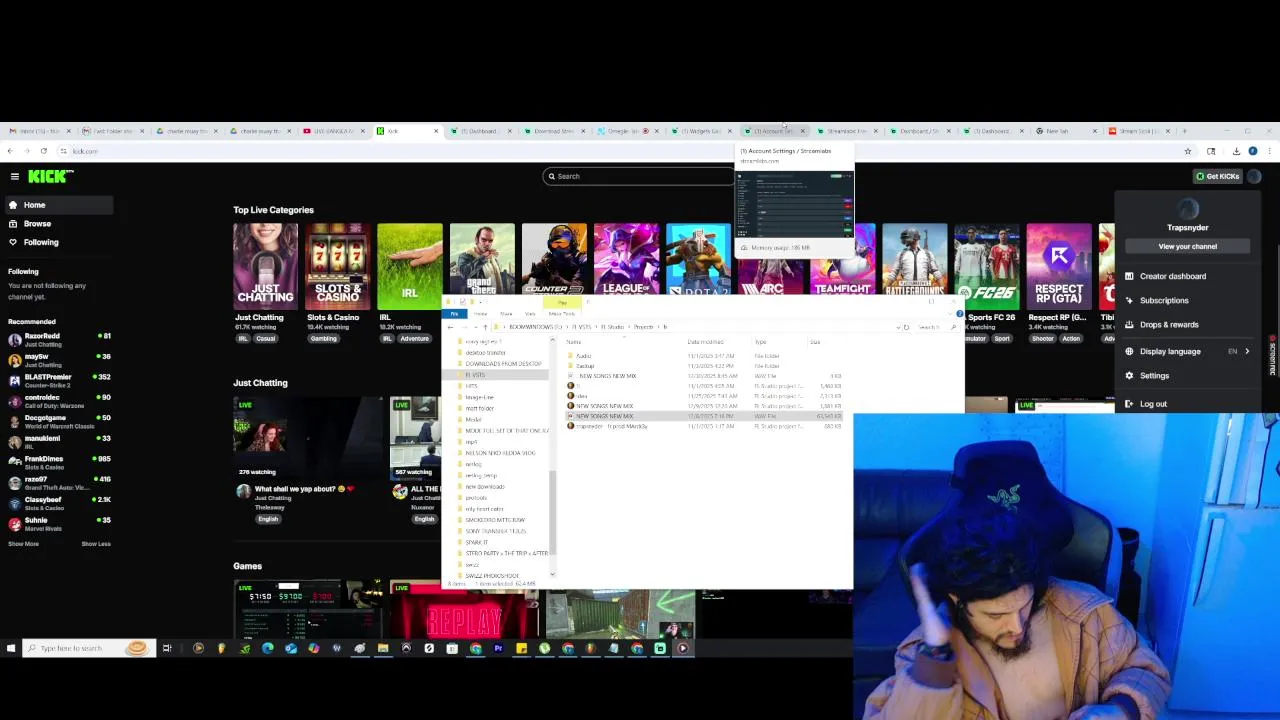Open Settings in profile menu
This screenshot has height=720, width=1280.
pos(1187,375)
